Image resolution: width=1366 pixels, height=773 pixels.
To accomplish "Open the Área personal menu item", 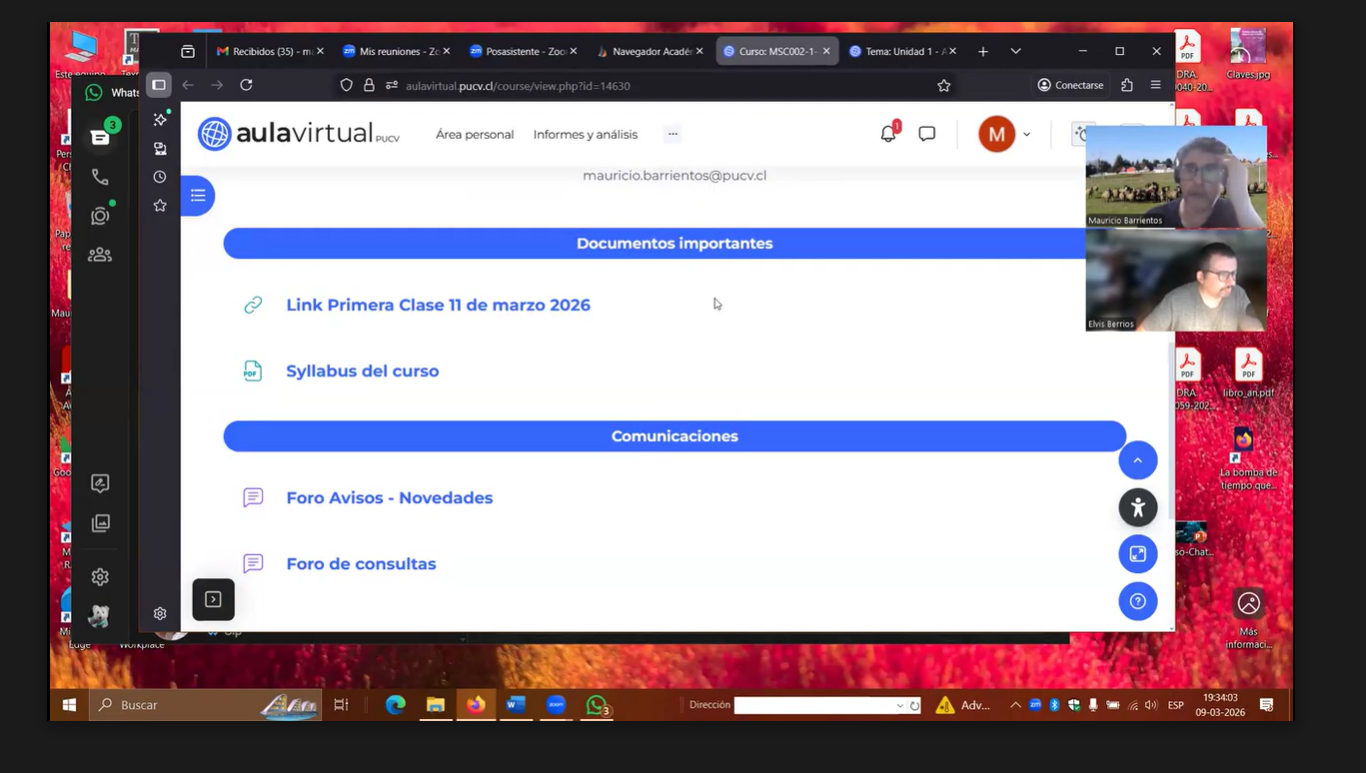I will point(474,134).
